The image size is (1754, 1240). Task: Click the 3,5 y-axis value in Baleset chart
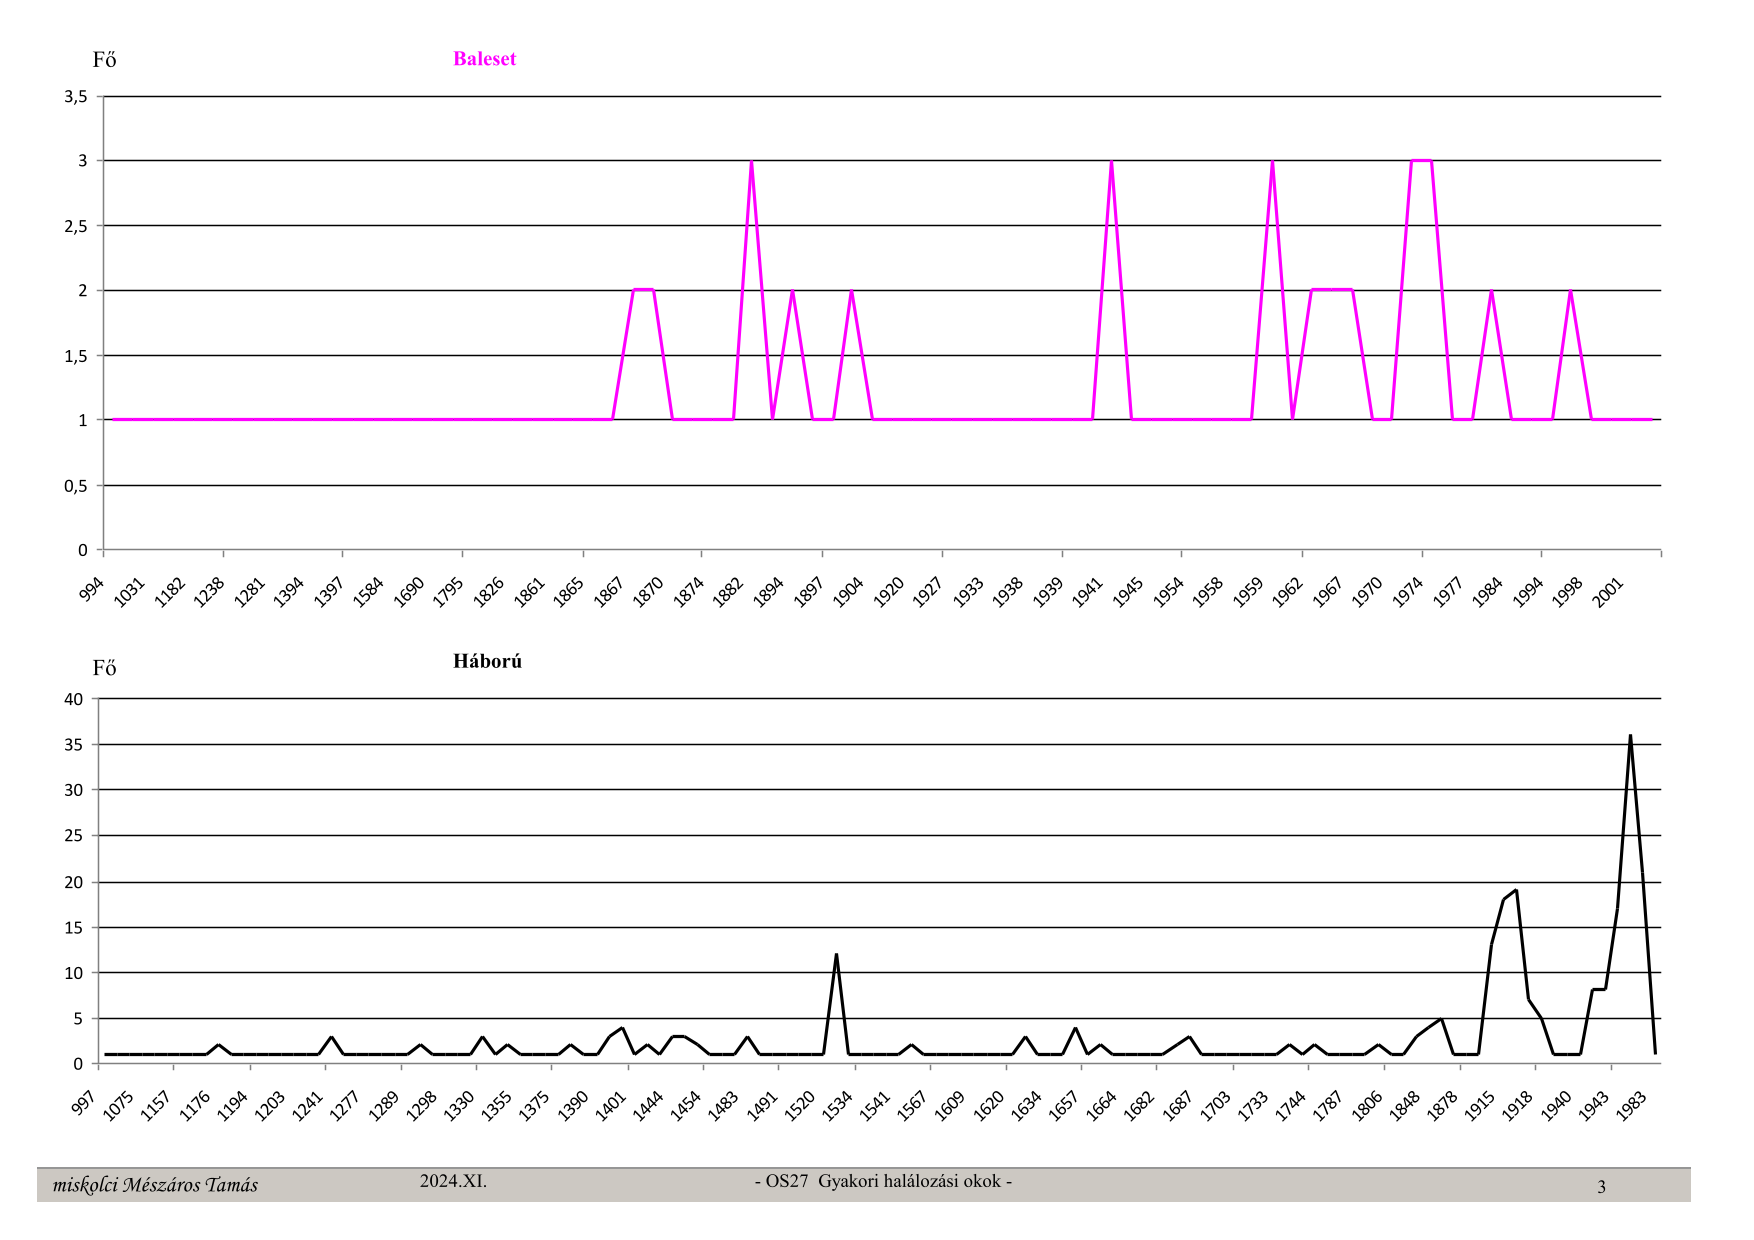[x=76, y=97]
